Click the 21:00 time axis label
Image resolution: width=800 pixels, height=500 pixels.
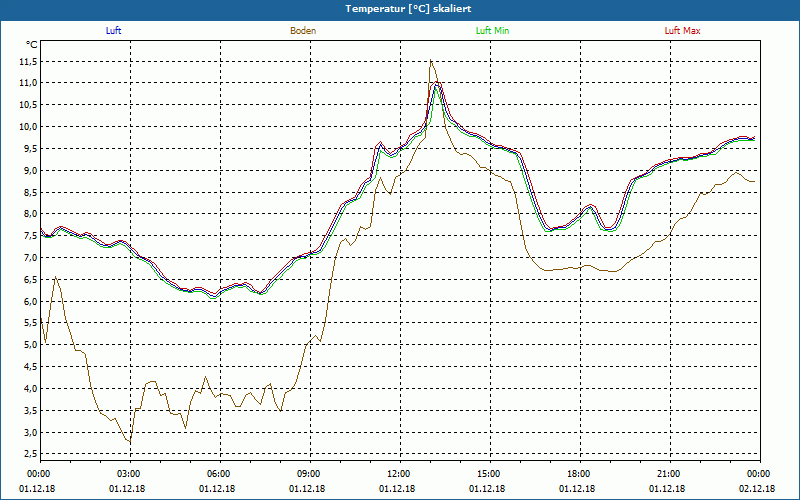pyautogui.click(x=668, y=474)
